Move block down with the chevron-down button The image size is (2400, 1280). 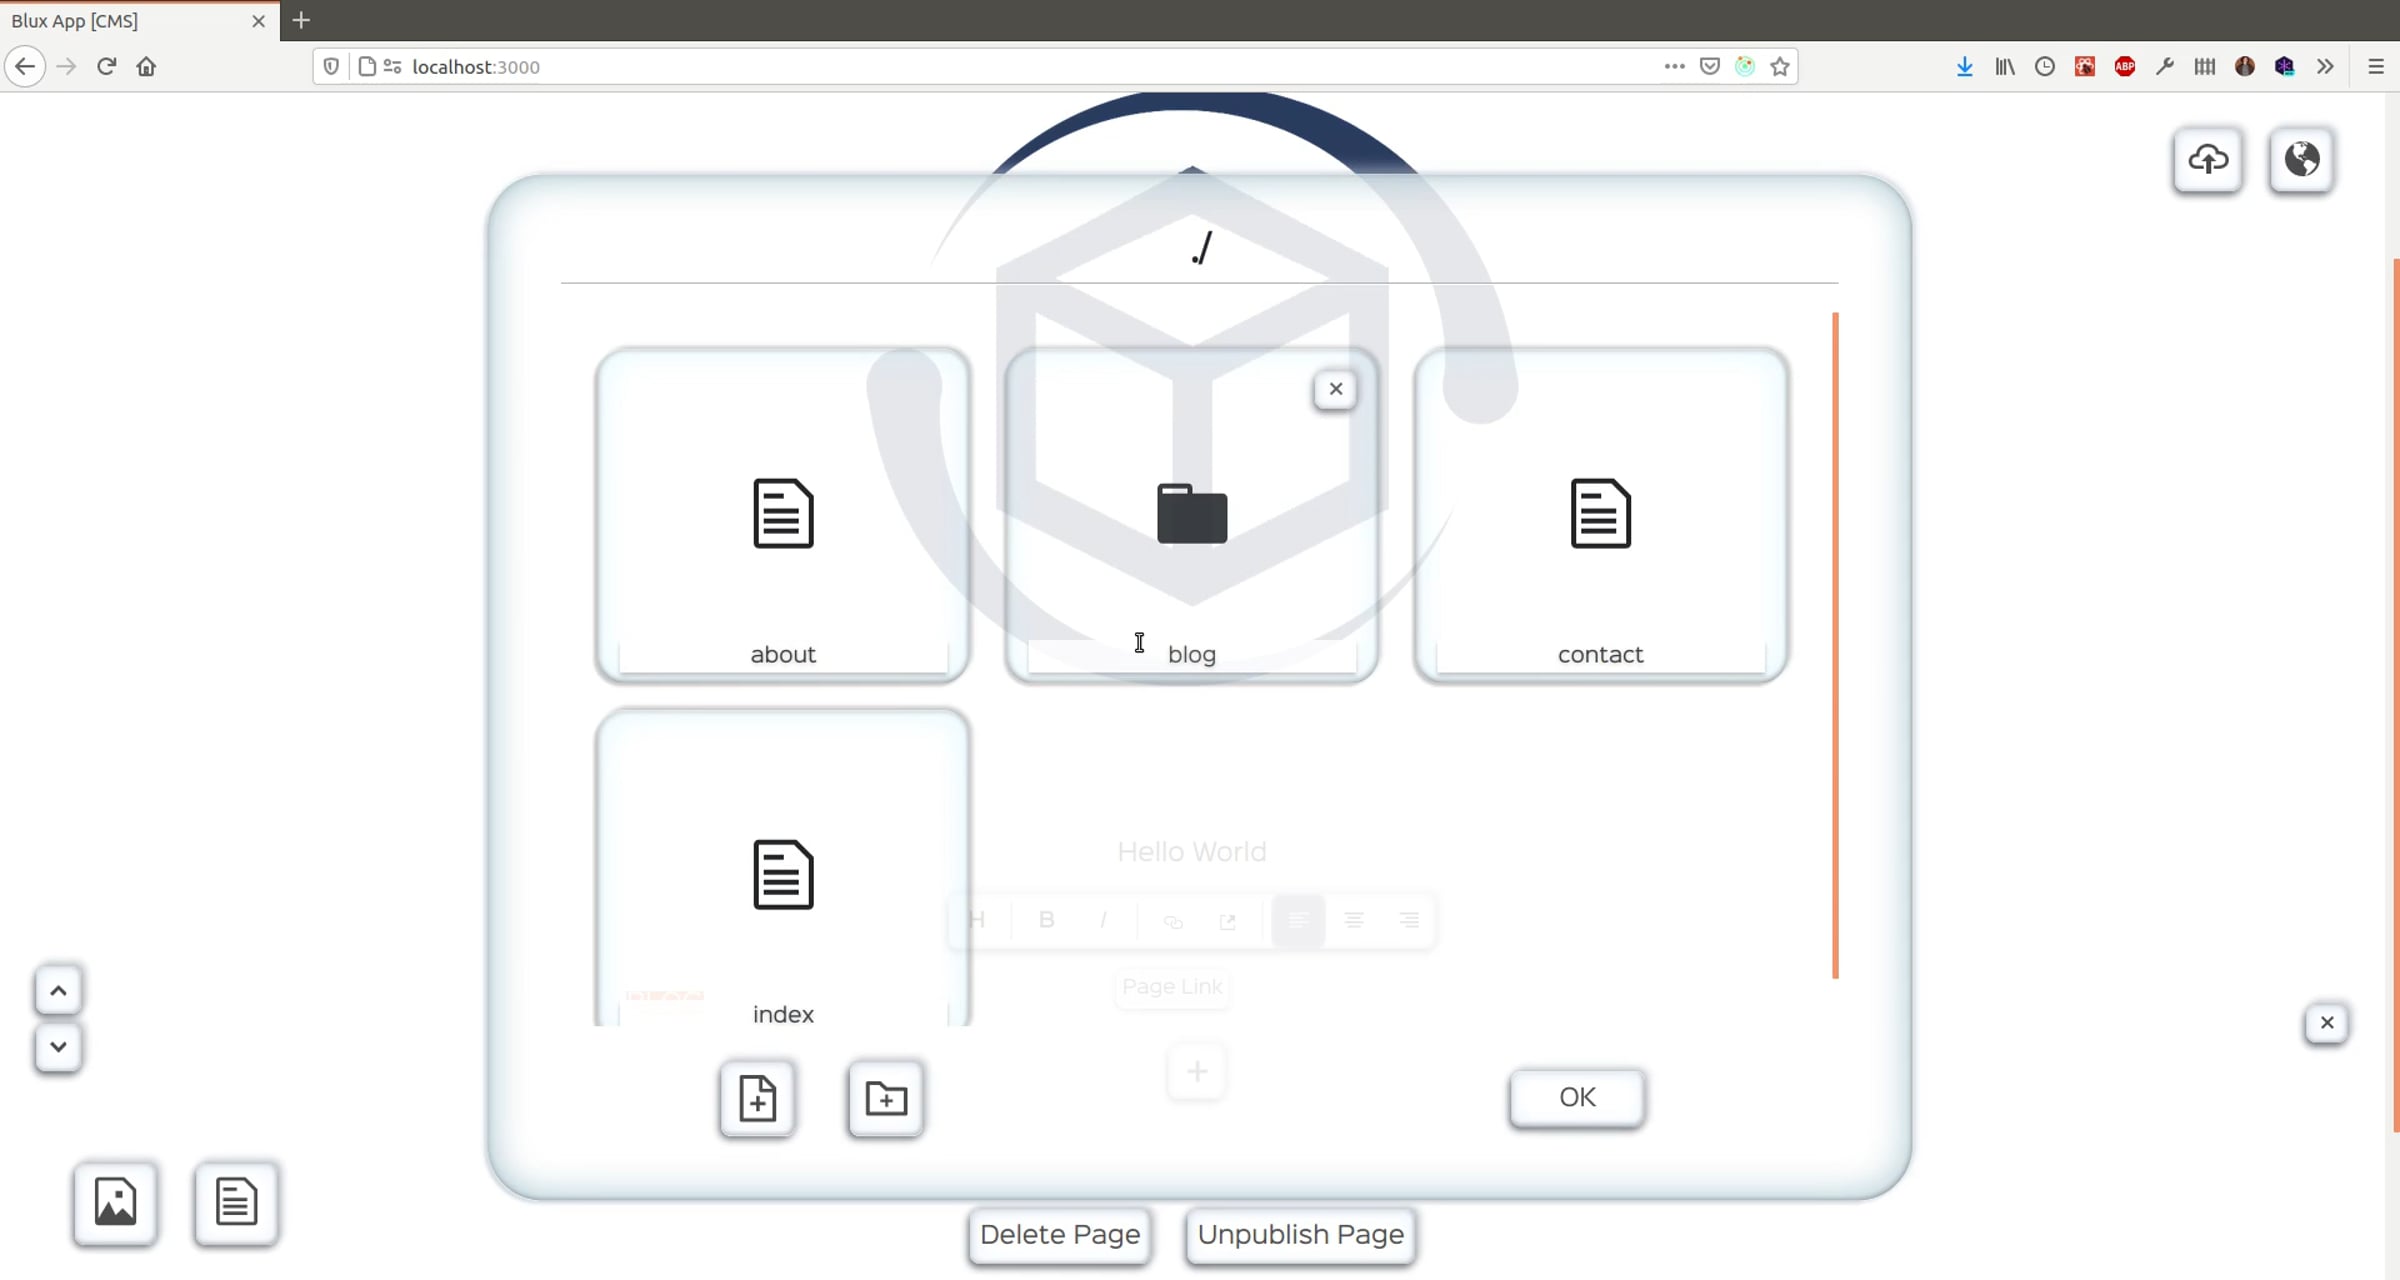click(58, 1047)
